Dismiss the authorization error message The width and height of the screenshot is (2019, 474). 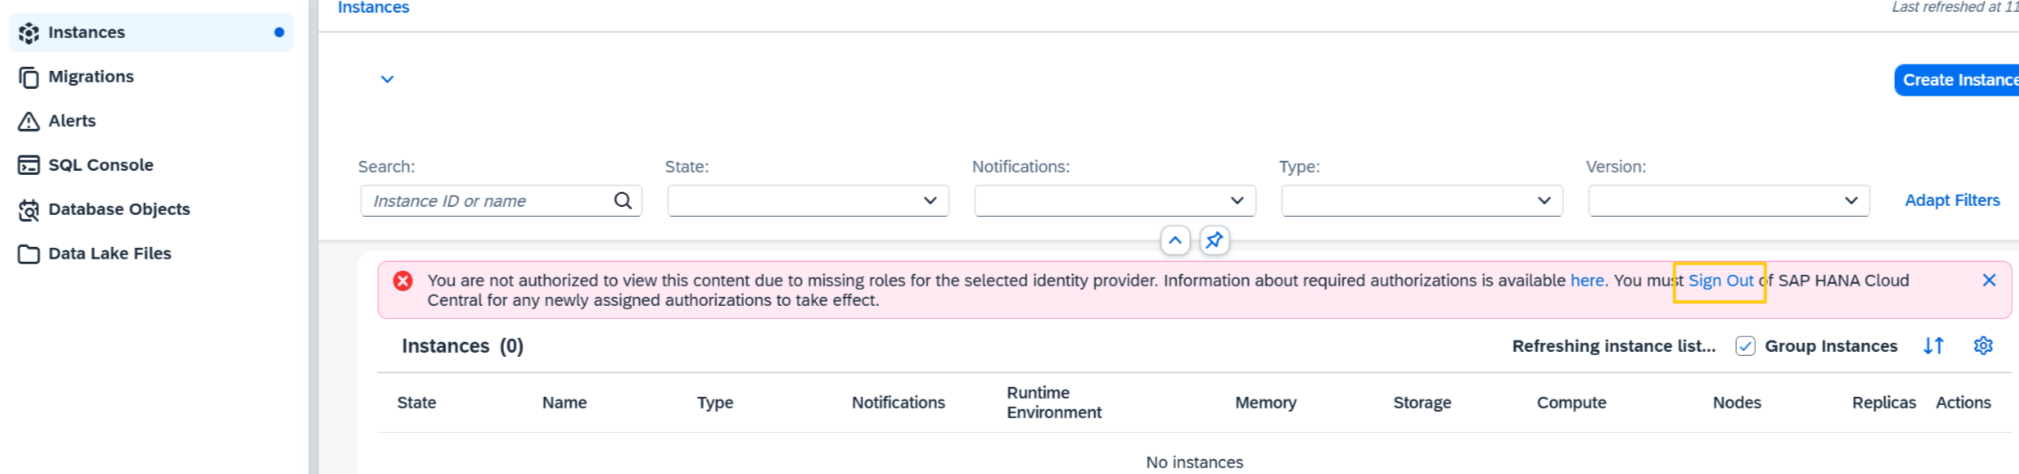click(1989, 281)
